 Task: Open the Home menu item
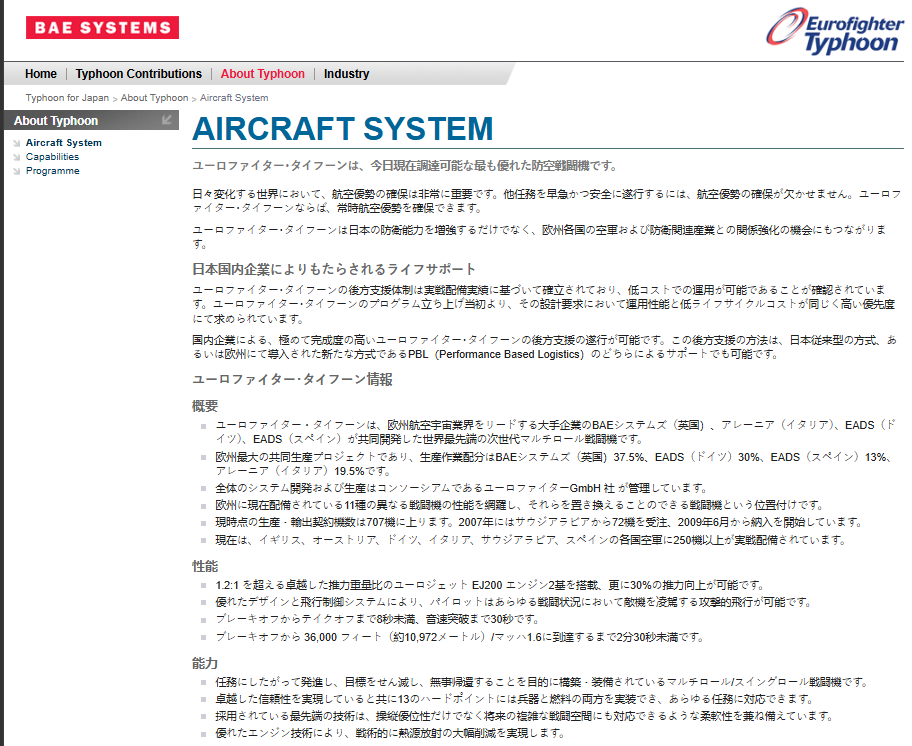41,74
